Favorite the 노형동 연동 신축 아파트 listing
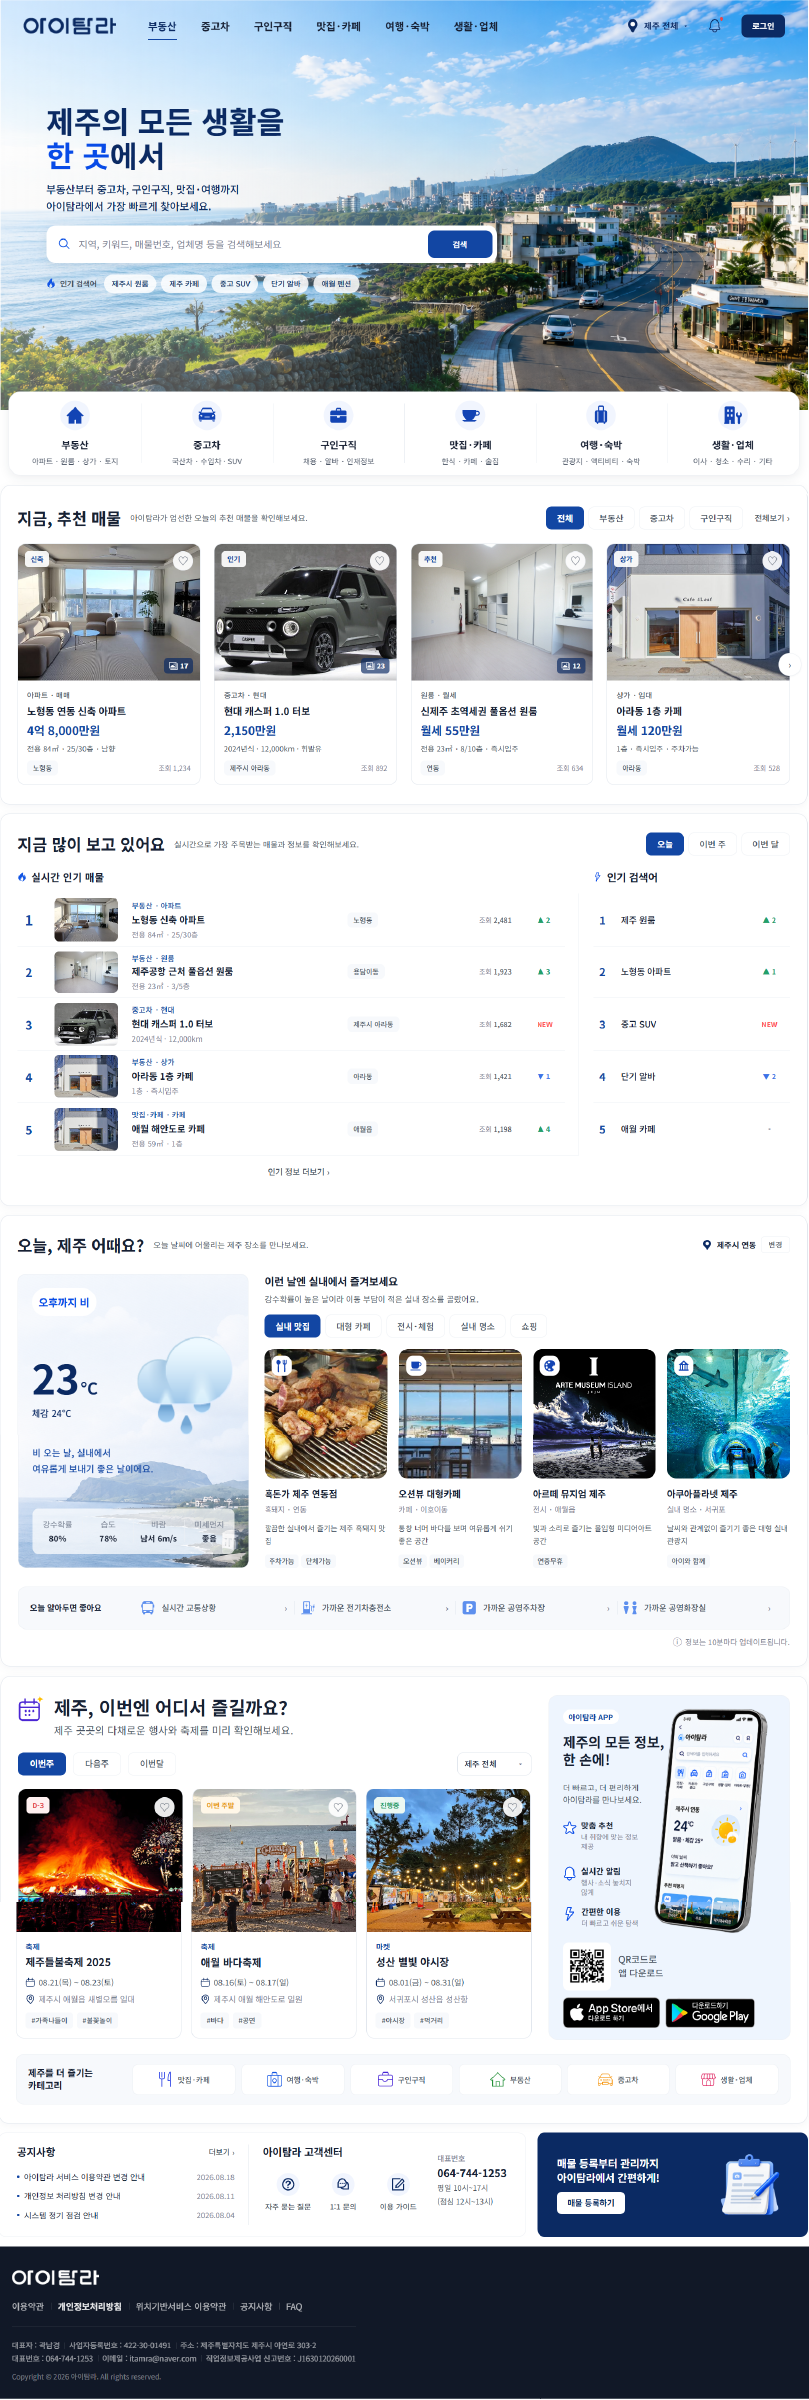This screenshot has width=809, height=2400. pos(183,561)
